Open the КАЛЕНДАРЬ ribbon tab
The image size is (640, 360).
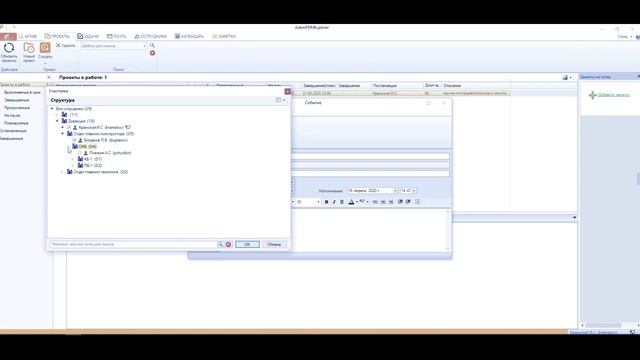(189, 36)
